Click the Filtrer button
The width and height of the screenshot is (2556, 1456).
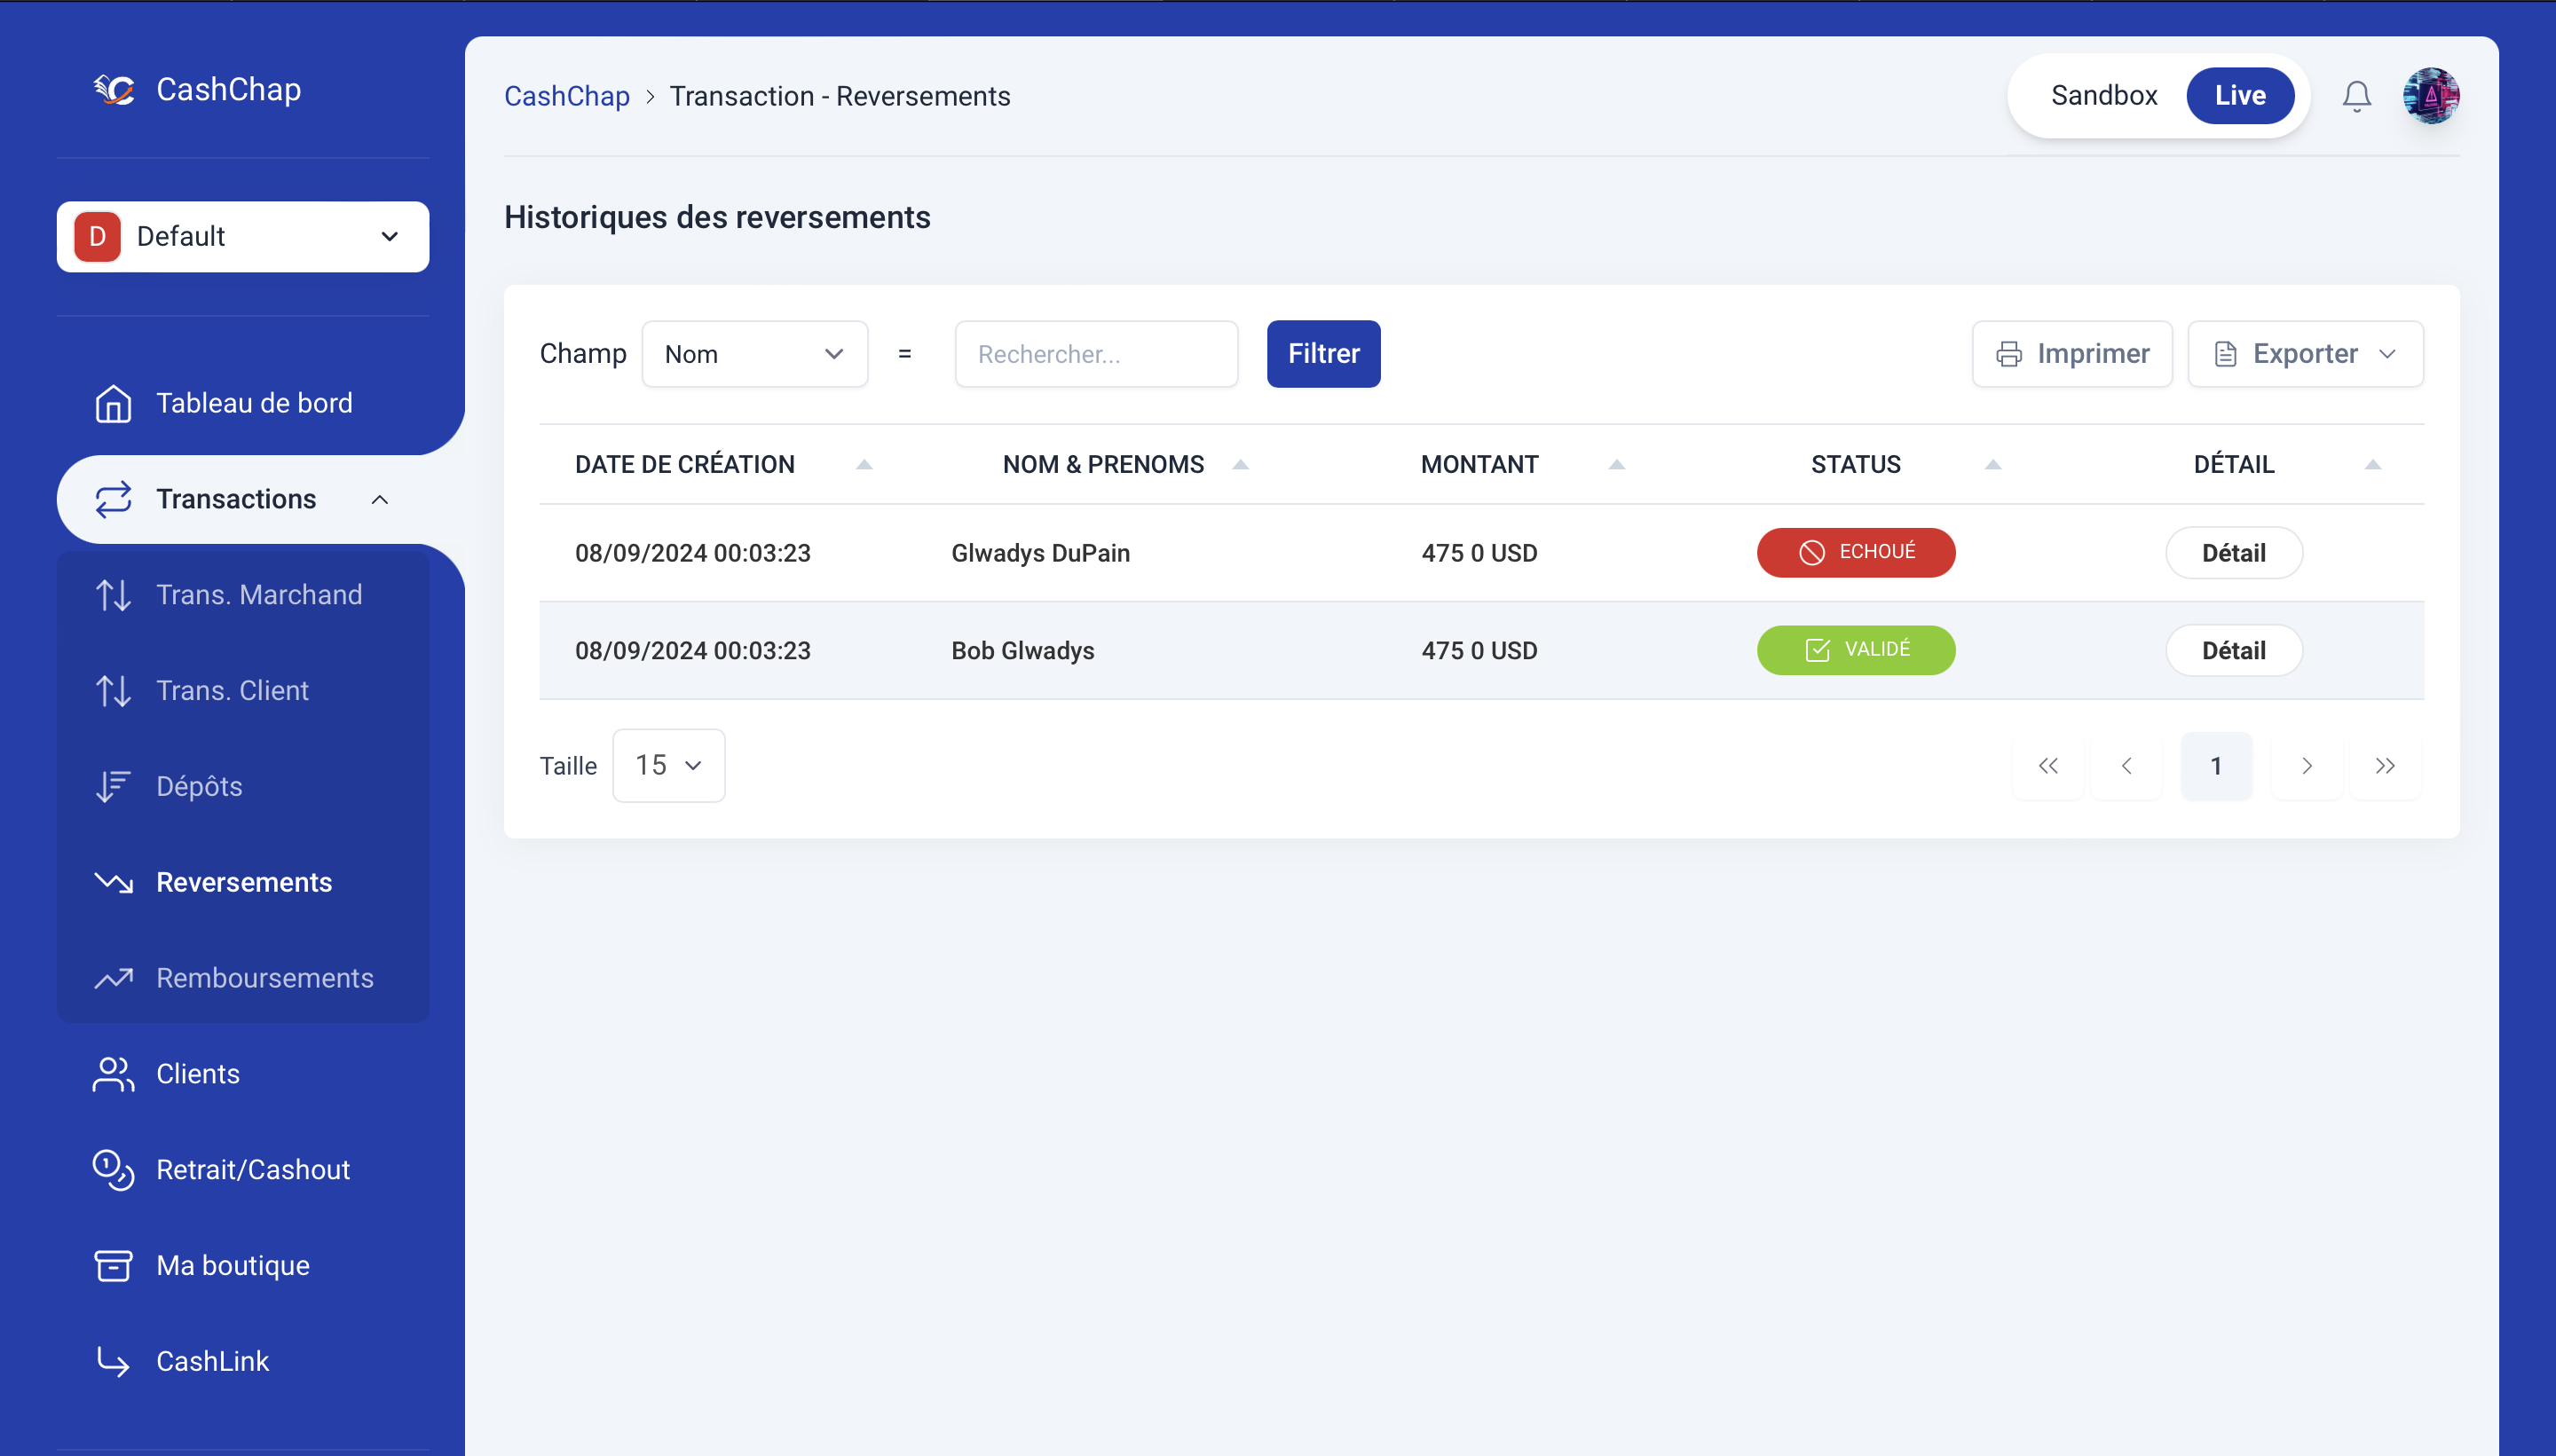pyautogui.click(x=1322, y=354)
